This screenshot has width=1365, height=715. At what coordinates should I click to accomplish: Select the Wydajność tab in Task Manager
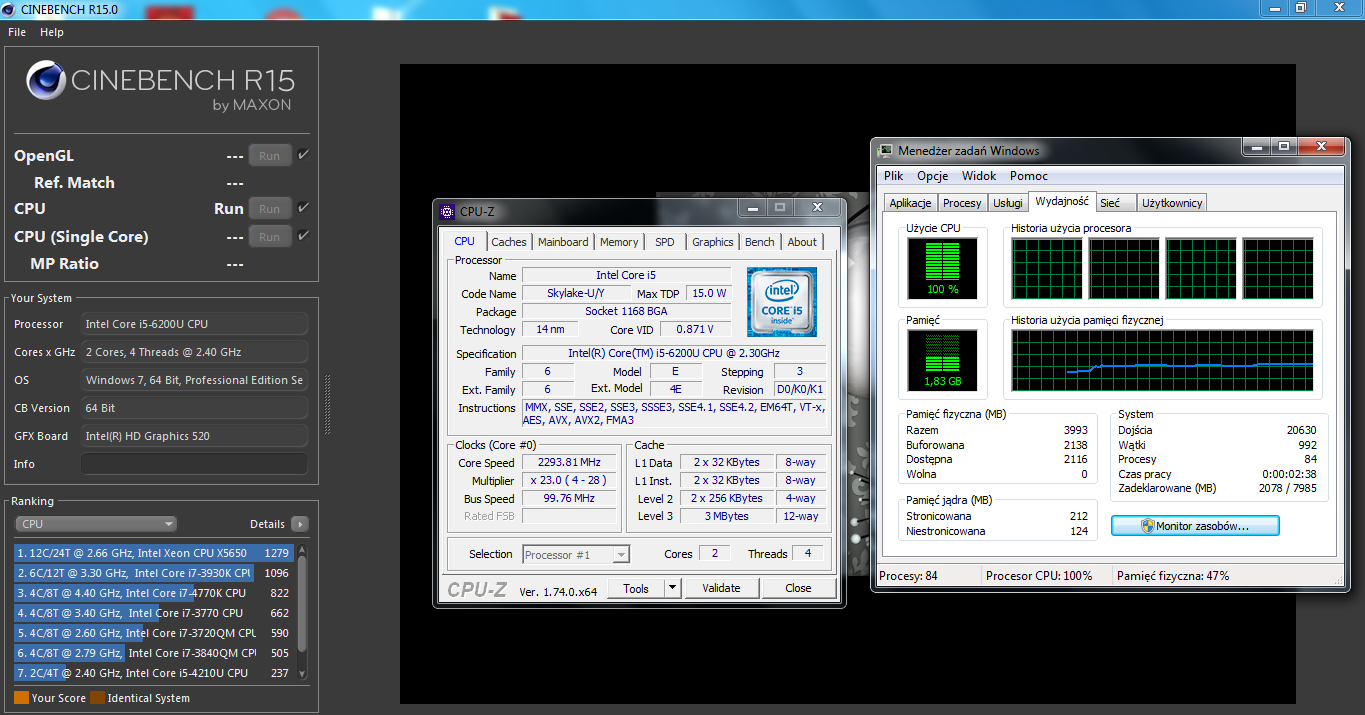click(1063, 201)
